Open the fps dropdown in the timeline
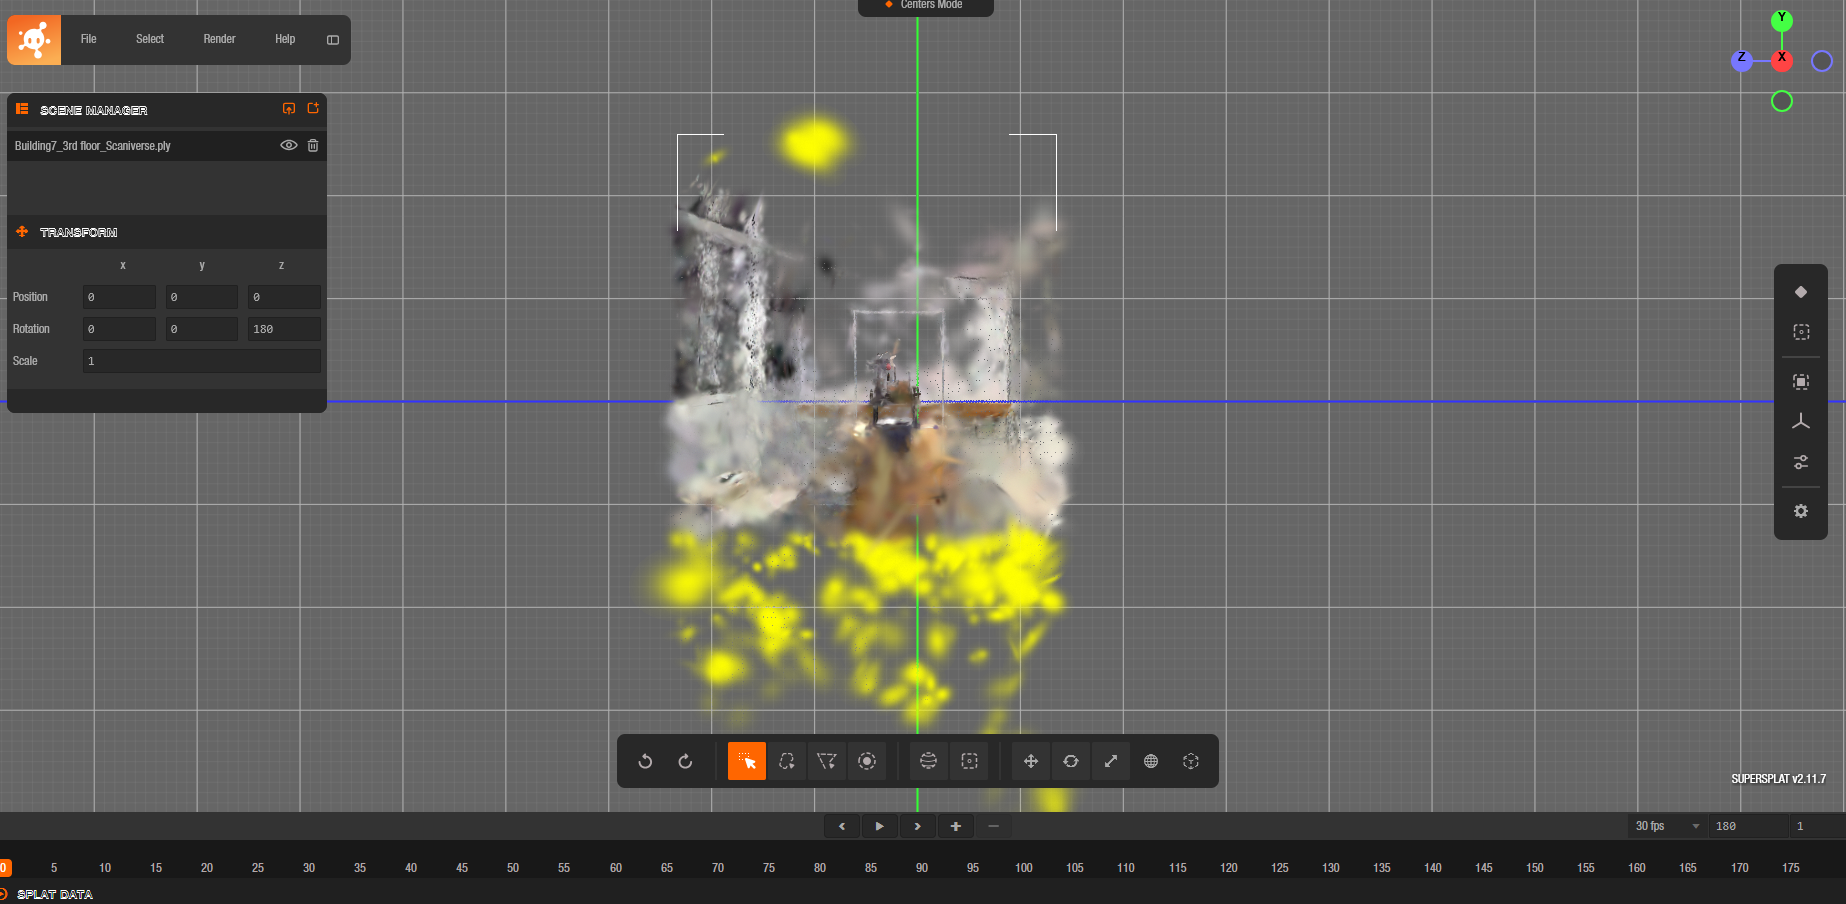 (1695, 826)
